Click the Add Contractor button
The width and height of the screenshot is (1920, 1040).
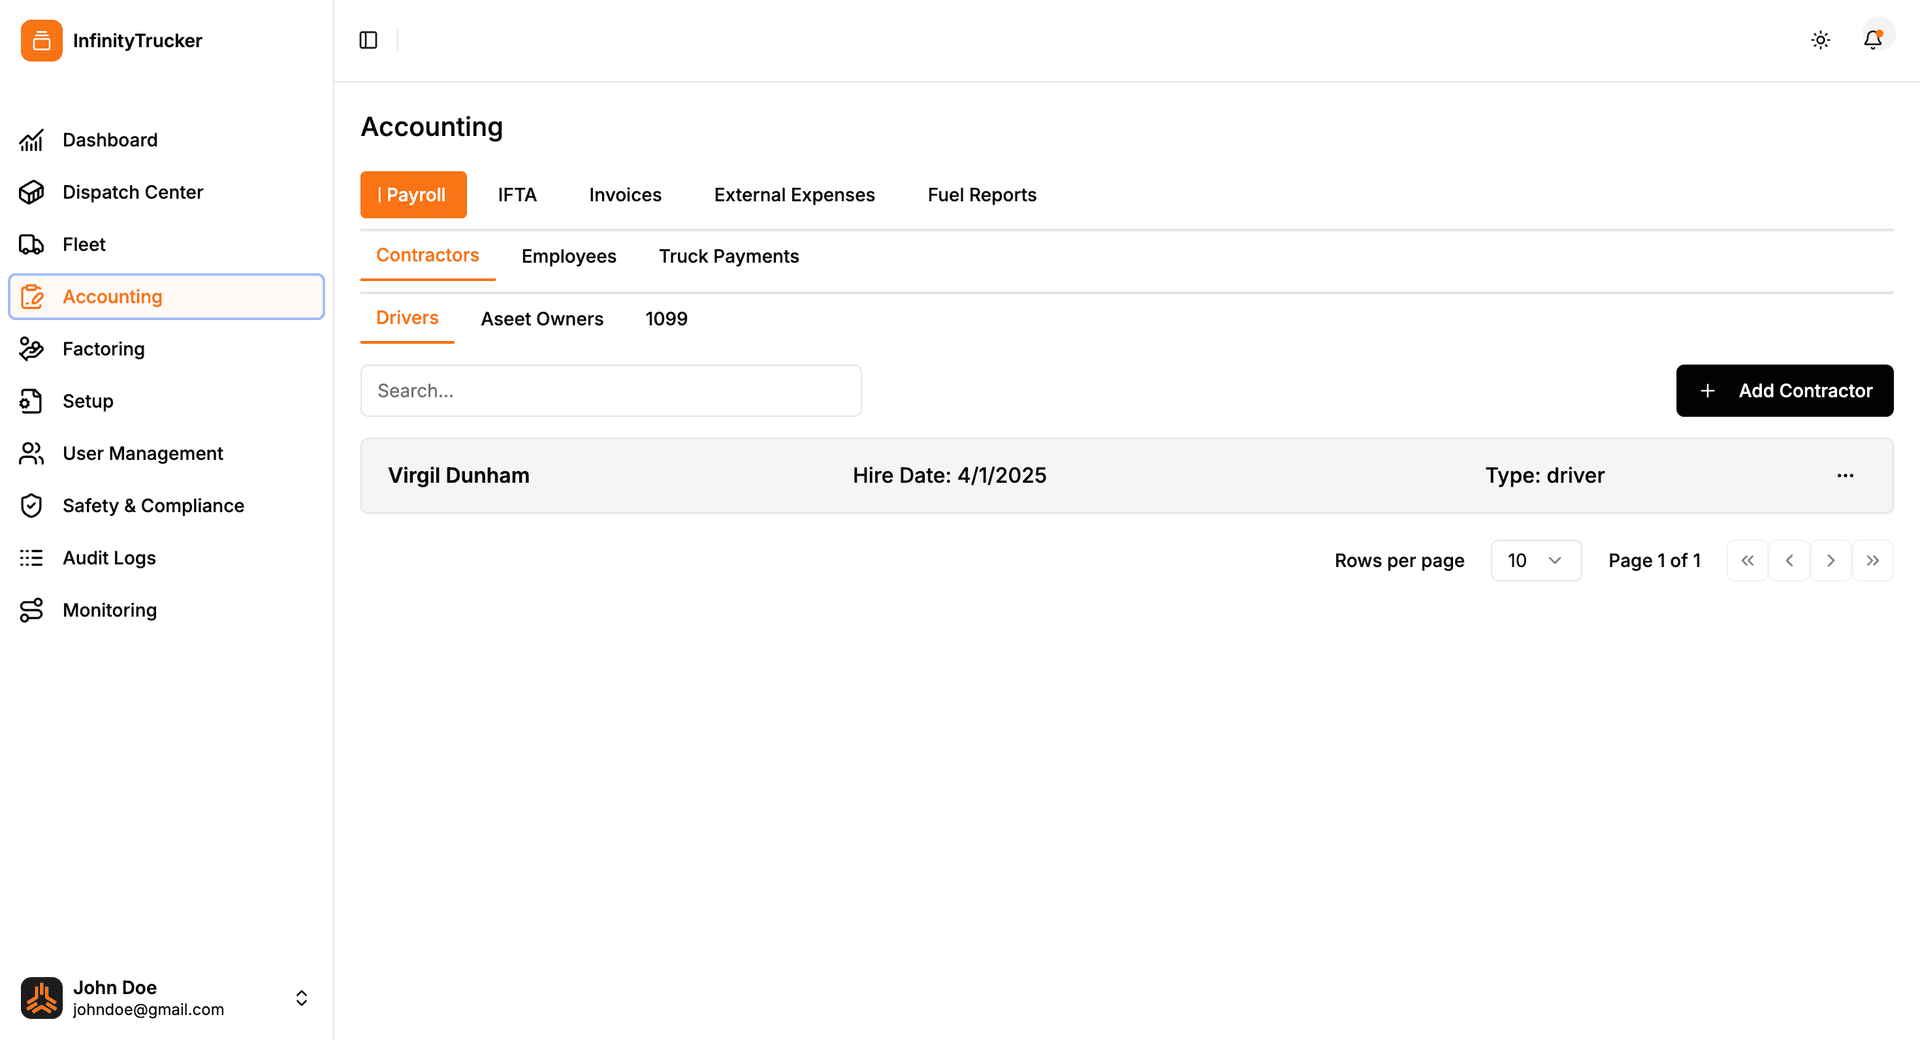coord(1784,391)
